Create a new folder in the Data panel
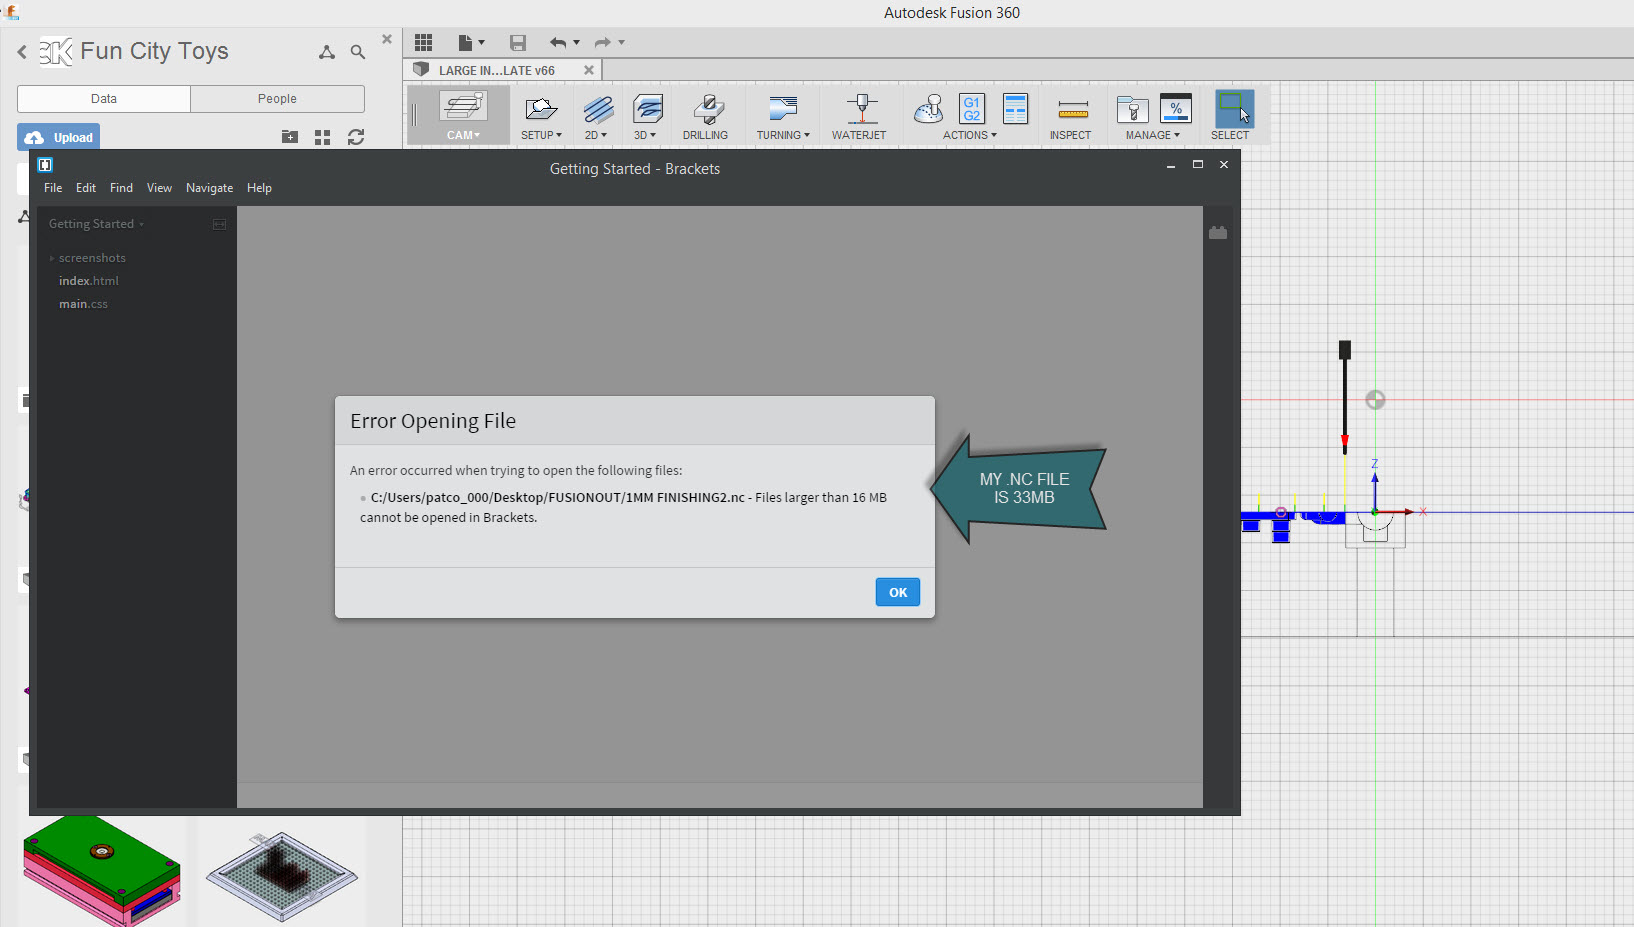Screen dimensions: 1634x927 [x=289, y=137]
